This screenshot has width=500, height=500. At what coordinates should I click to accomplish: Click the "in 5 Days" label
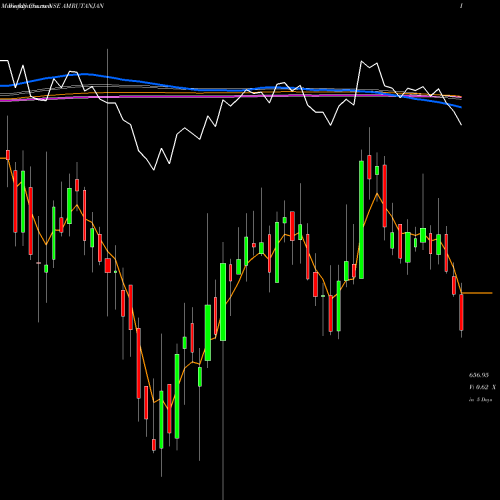[x=480, y=399]
